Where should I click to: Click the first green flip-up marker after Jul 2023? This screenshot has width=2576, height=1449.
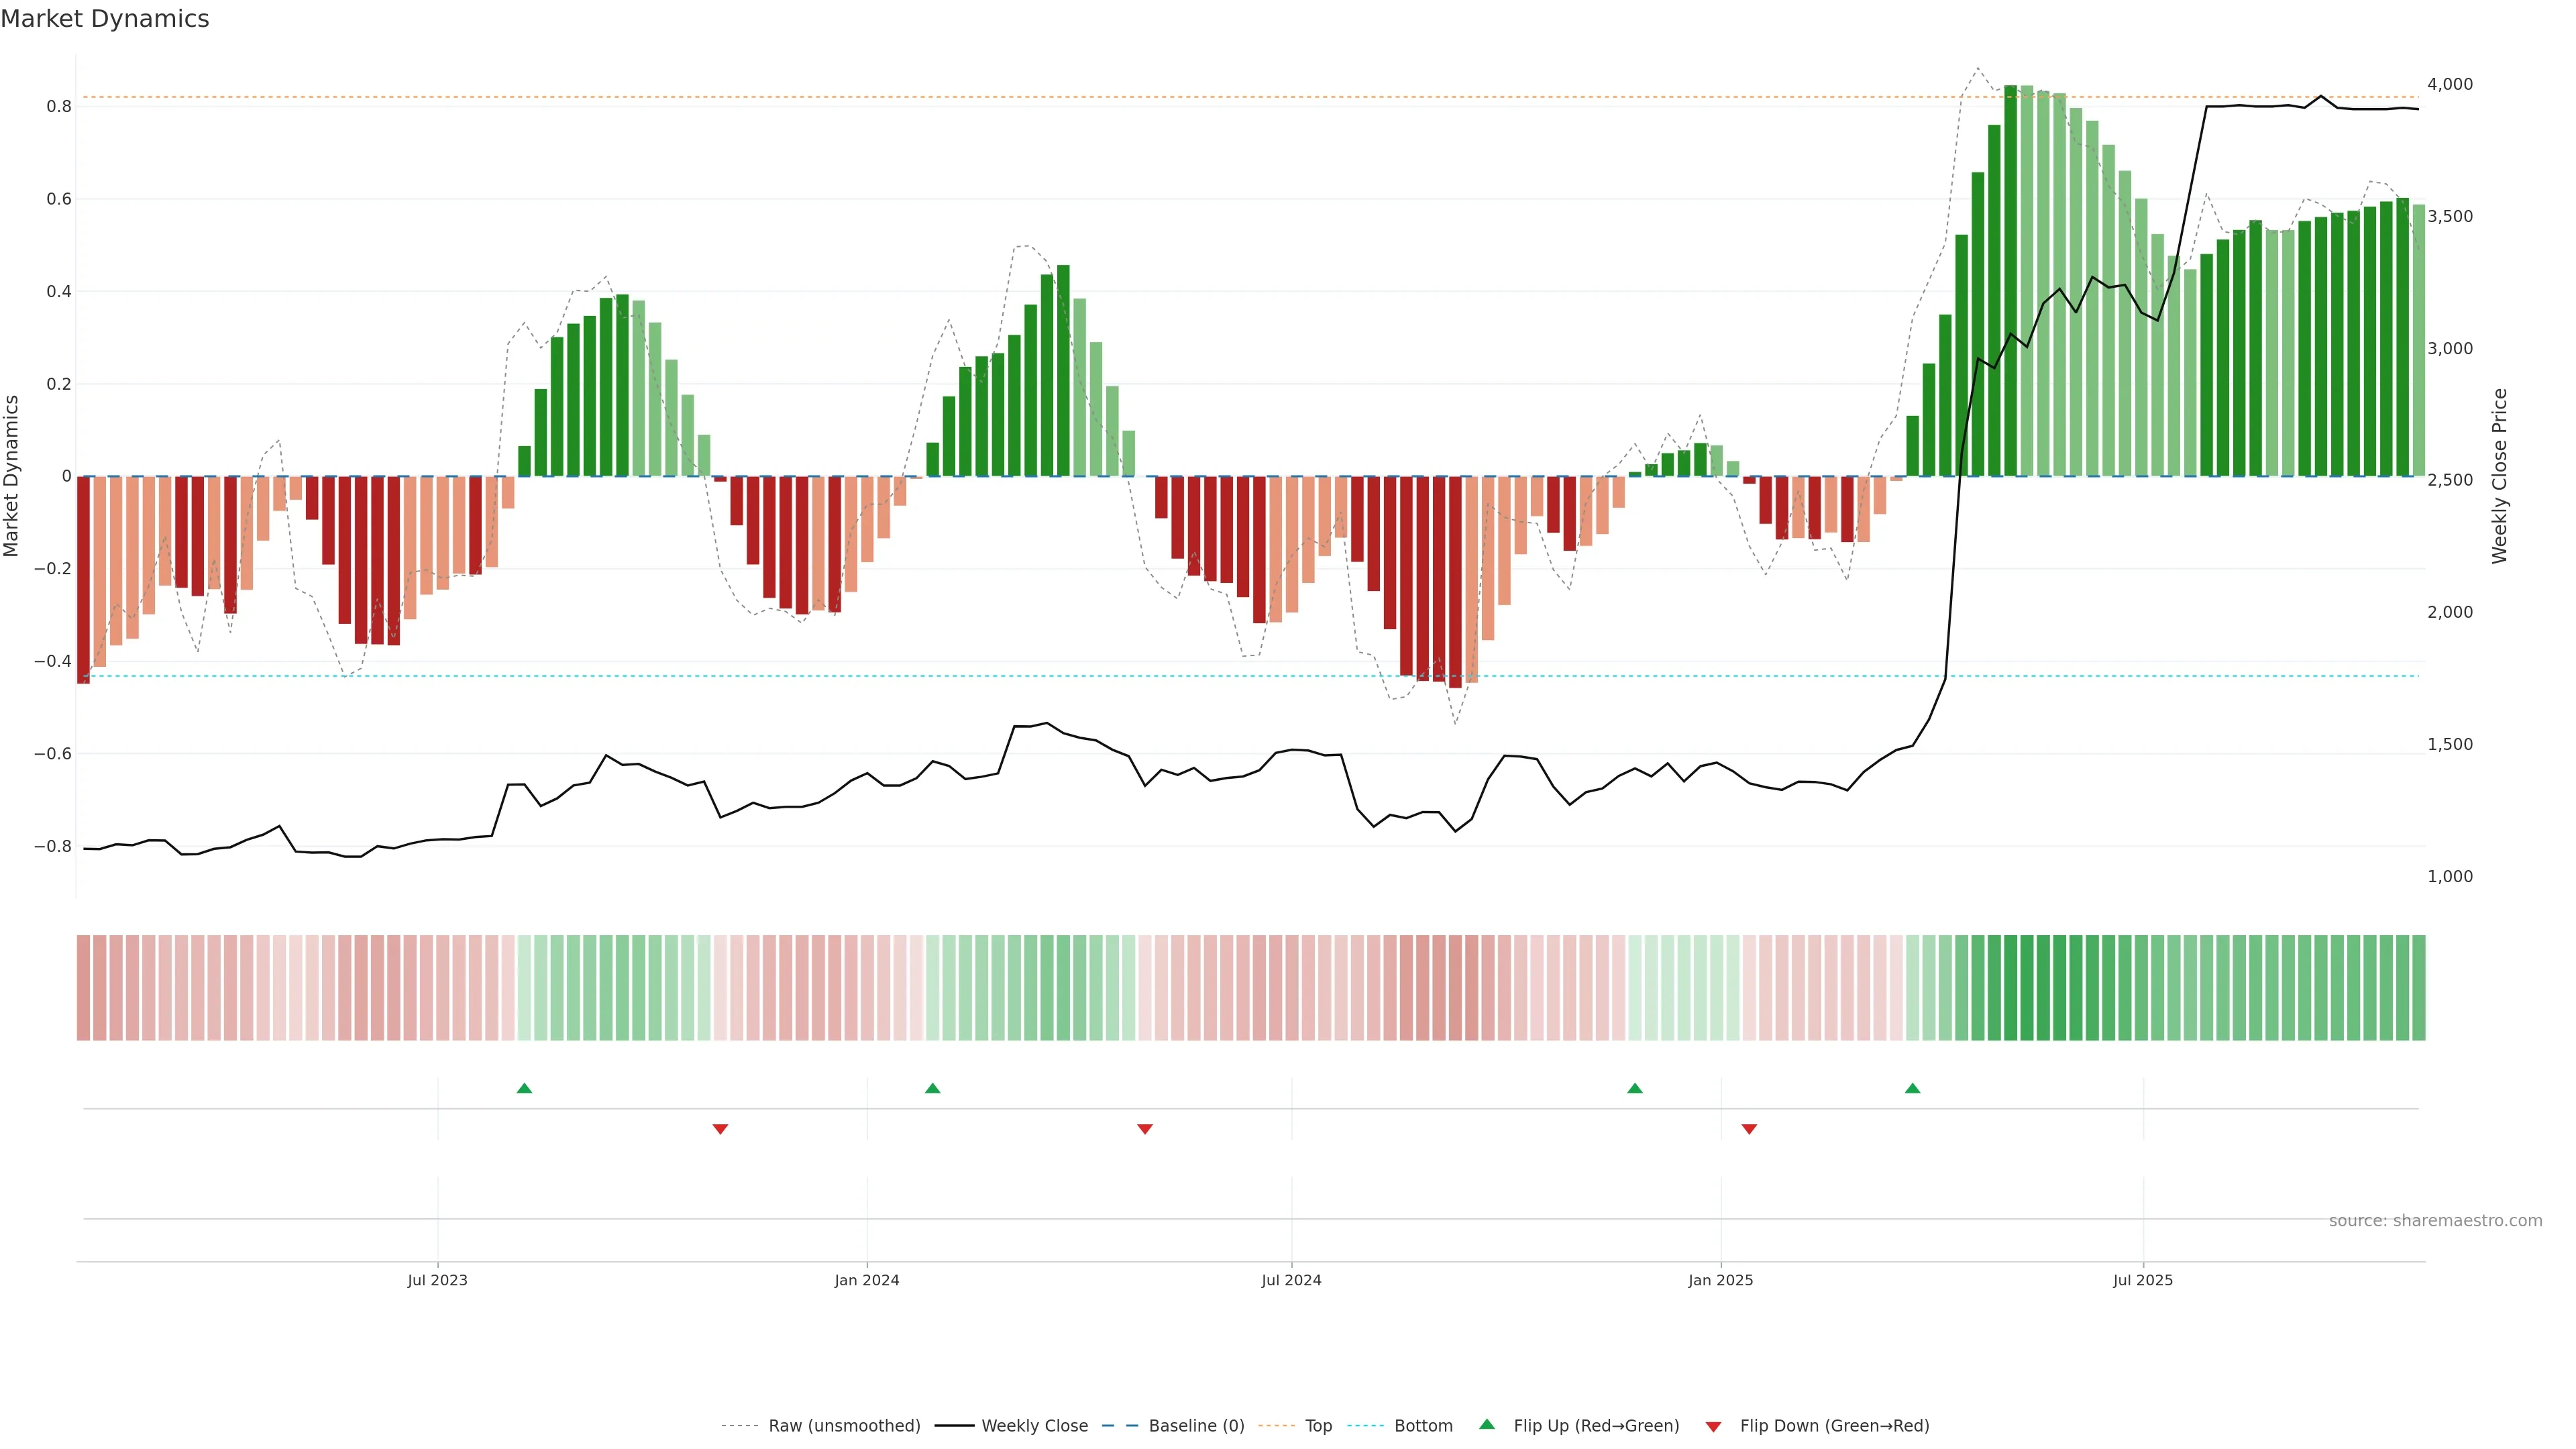524,1088
